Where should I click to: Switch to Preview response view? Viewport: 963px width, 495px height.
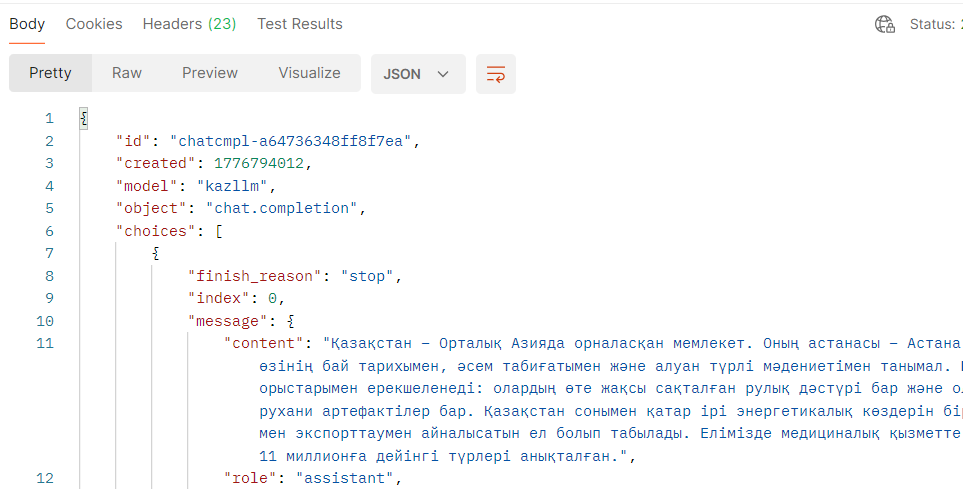210,73
